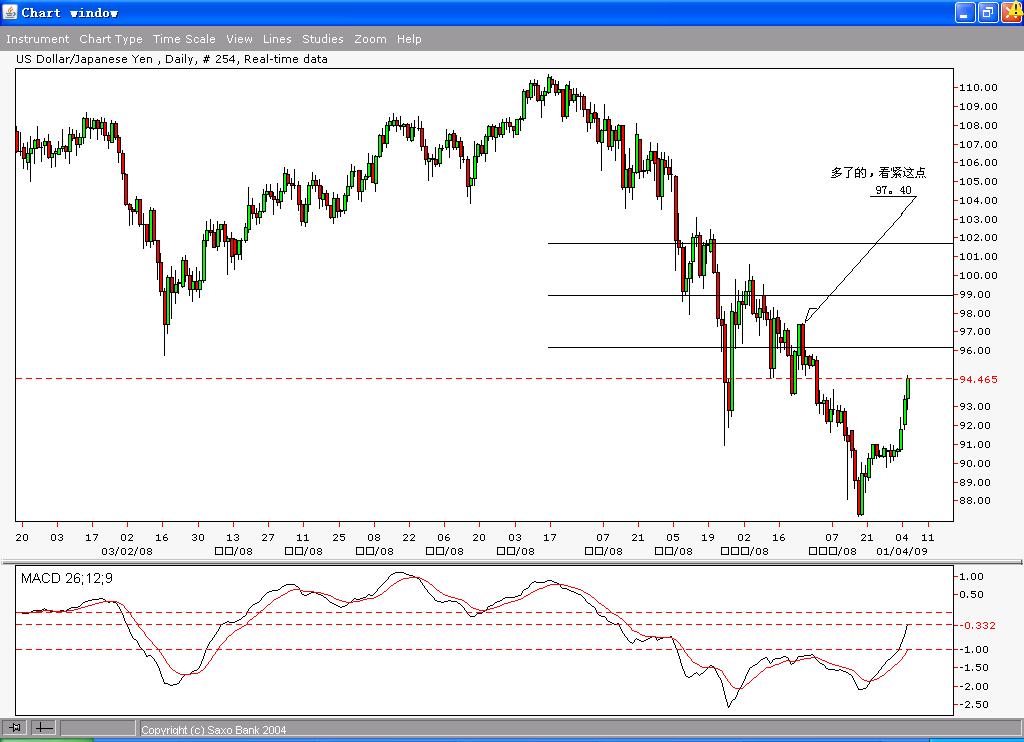
Task: Open the Help menu
Action: [409, 39]
